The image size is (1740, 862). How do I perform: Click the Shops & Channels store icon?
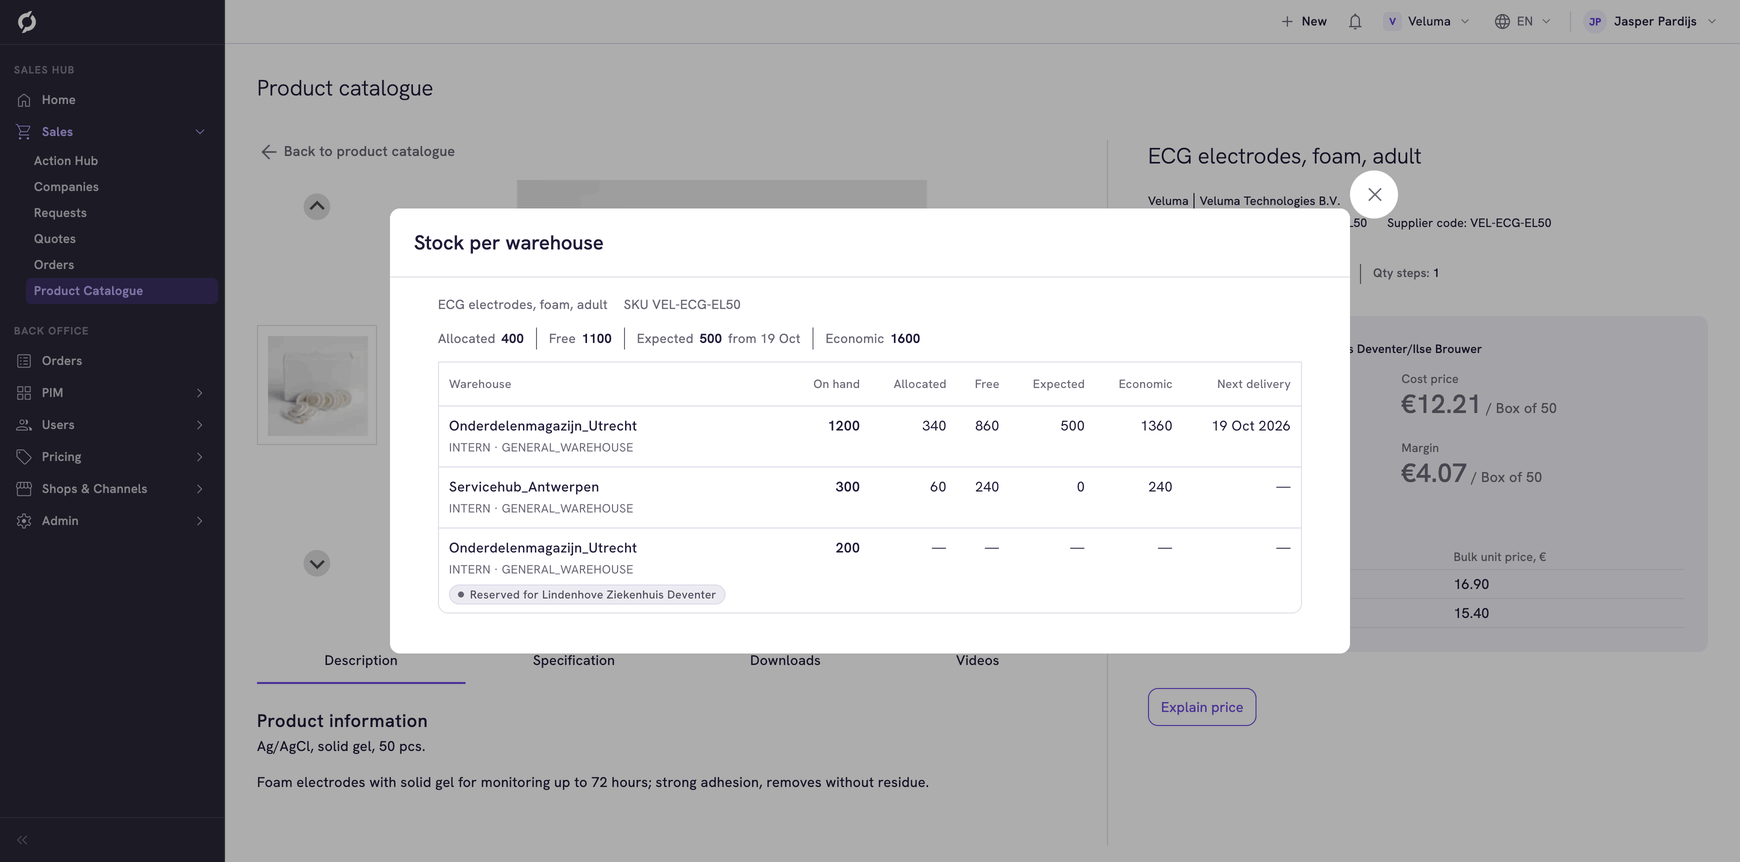pos(24,489)
